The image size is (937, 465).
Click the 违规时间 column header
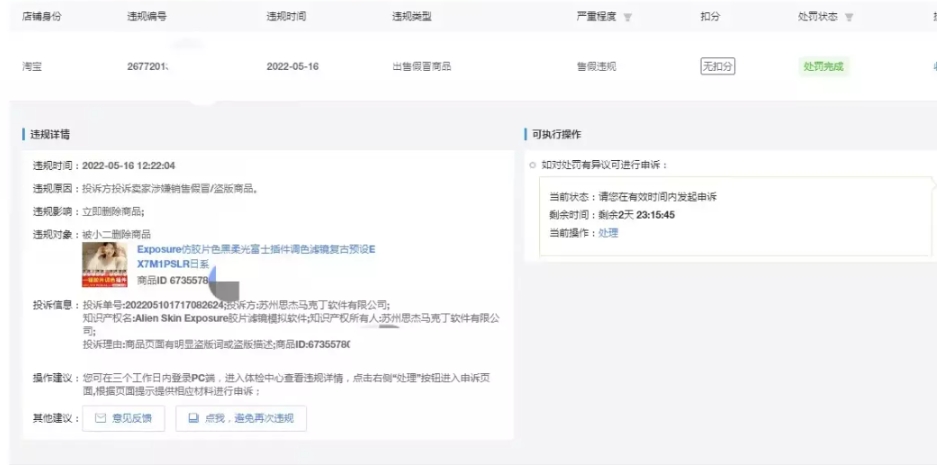284,17
